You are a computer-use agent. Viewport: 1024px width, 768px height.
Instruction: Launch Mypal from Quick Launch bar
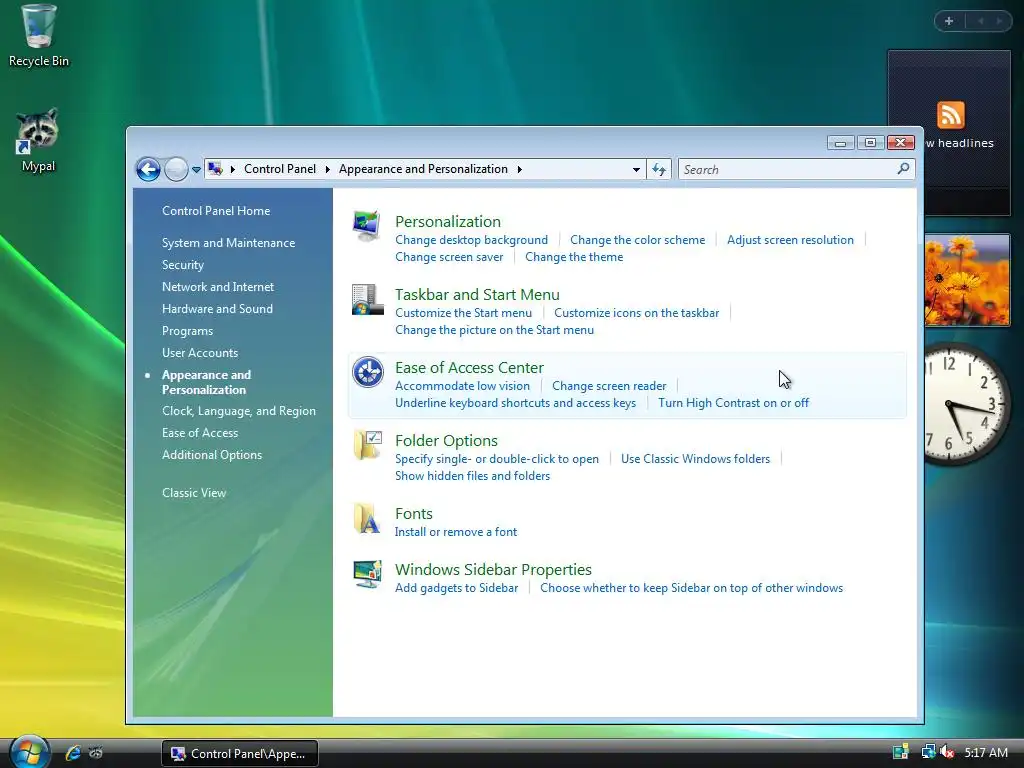pos(95,753)
